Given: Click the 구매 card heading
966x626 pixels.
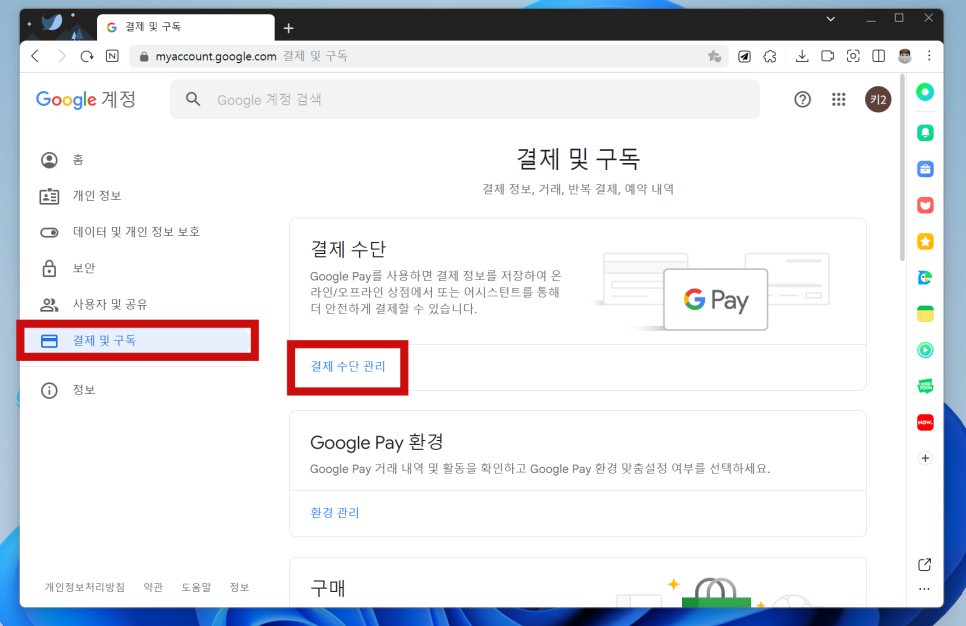Looking at the screenshot, I should (328, 588).
